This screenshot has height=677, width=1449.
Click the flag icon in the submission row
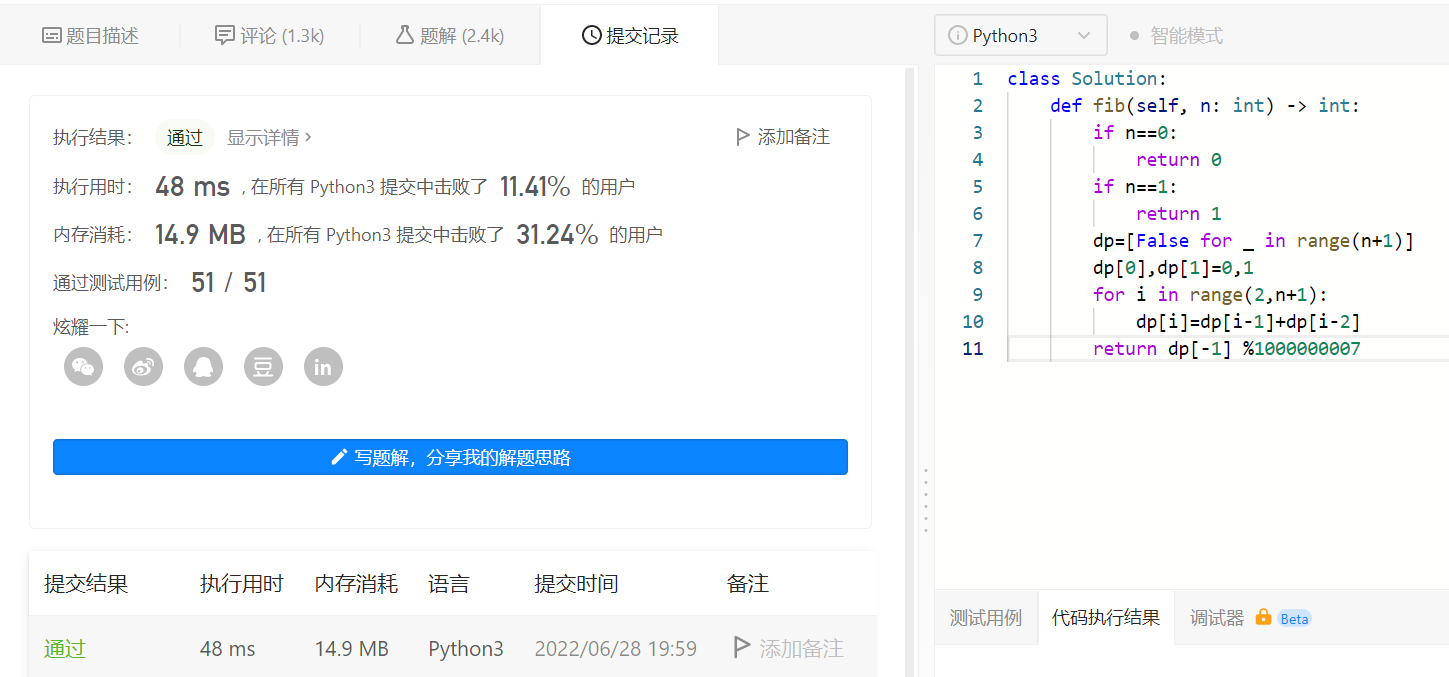(x=742, y=648)
